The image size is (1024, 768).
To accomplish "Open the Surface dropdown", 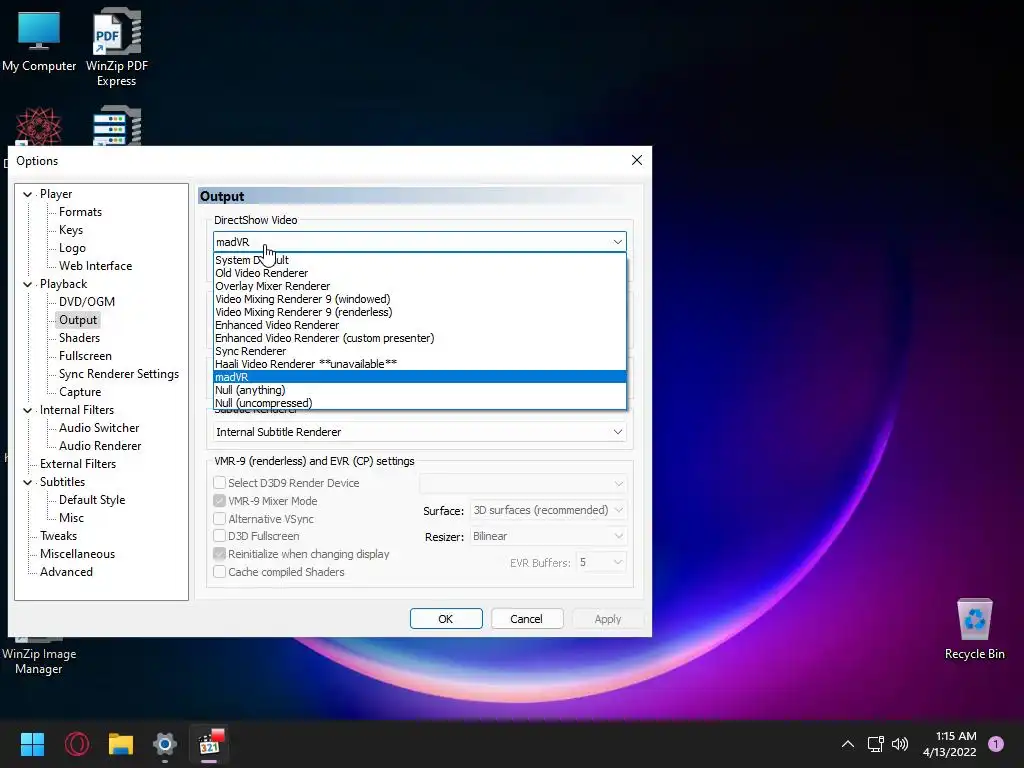I will click(548, 510).
